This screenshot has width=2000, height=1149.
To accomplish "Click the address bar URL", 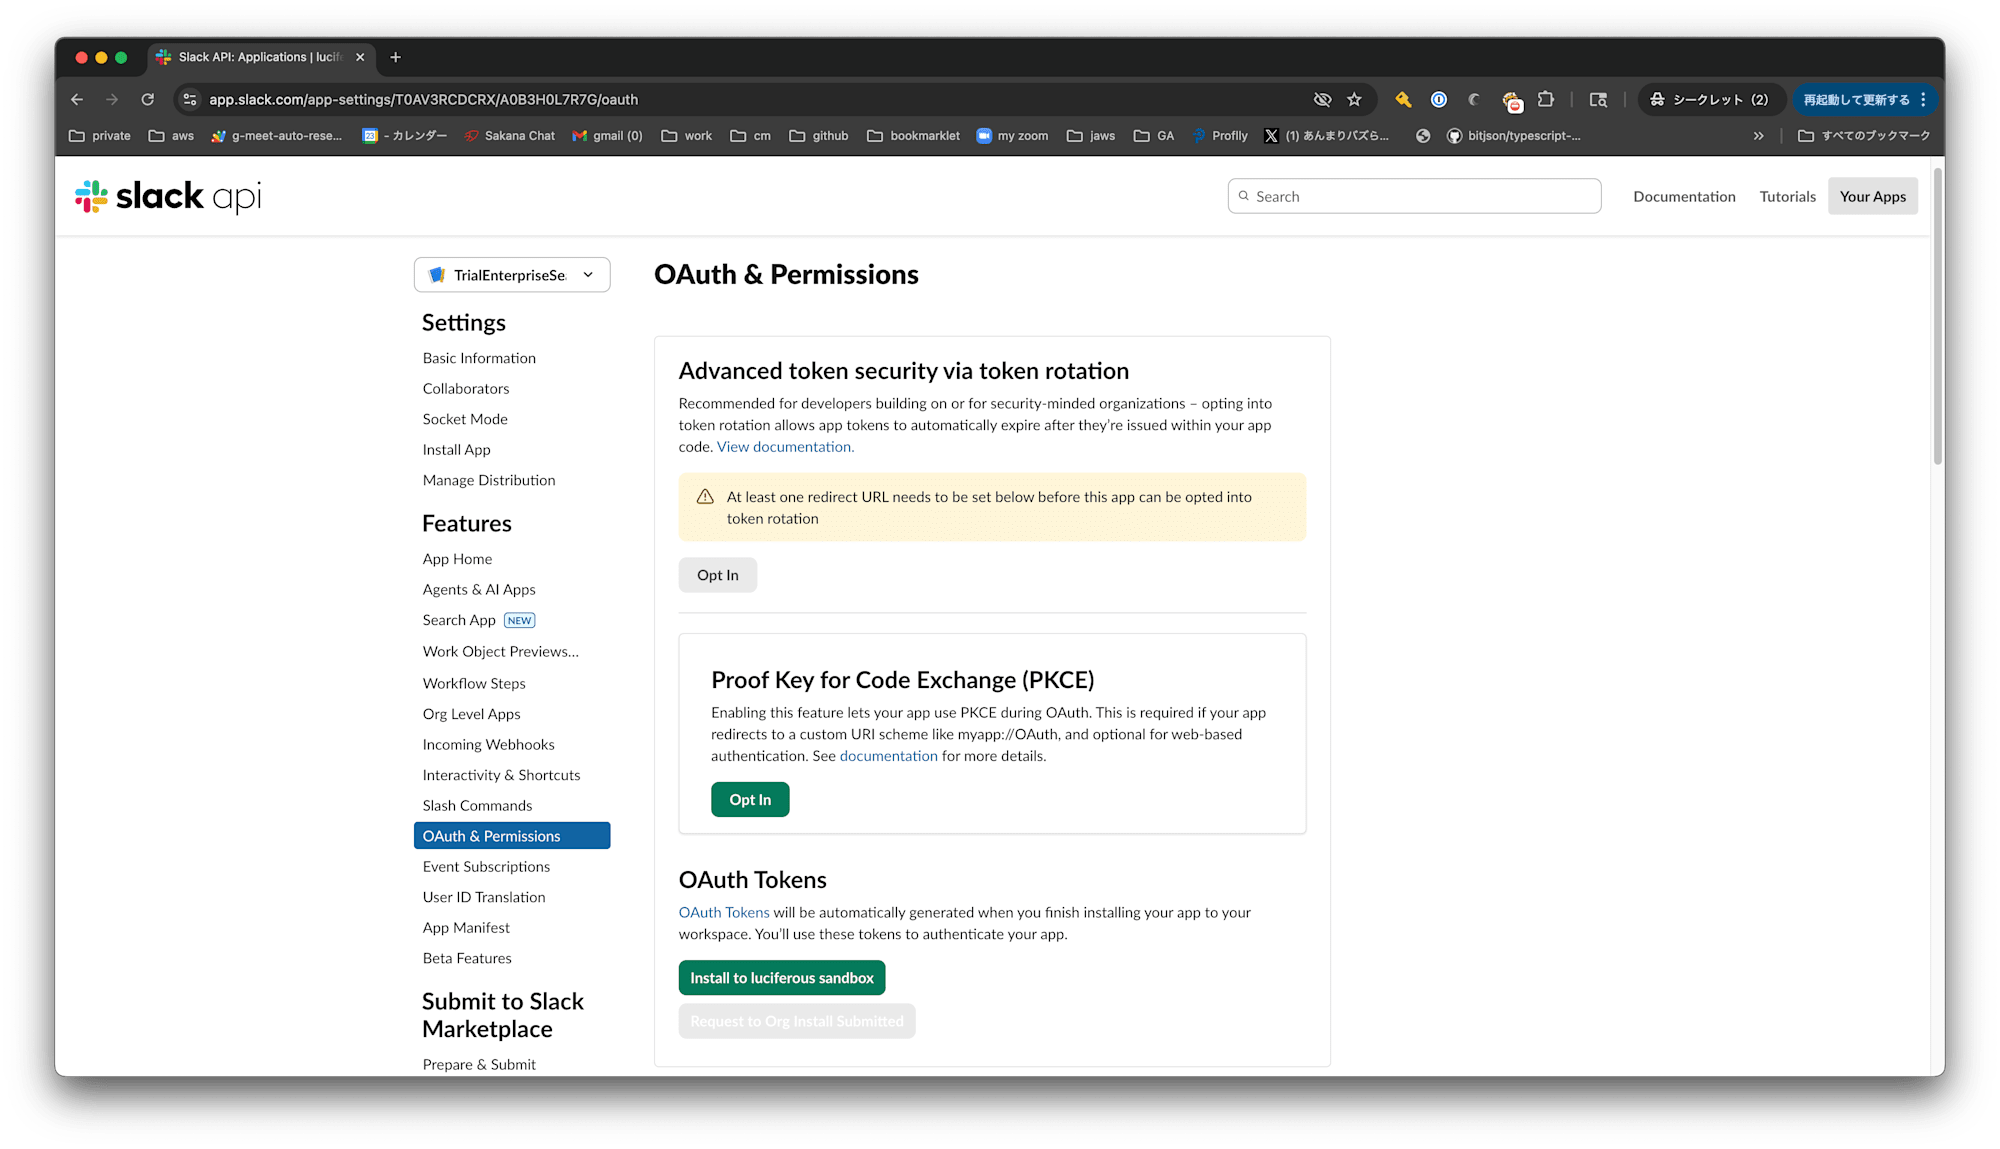I will (x=423, y=99).
